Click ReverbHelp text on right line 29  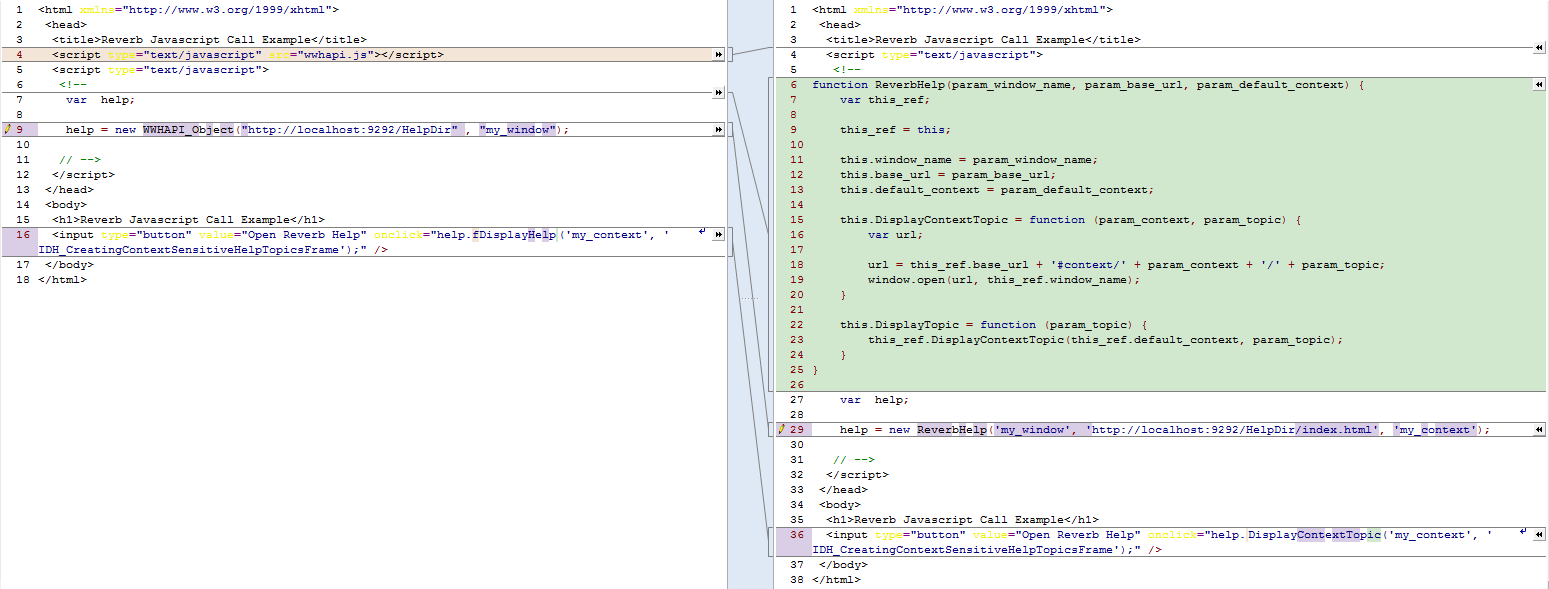click(x=952, y=430)
